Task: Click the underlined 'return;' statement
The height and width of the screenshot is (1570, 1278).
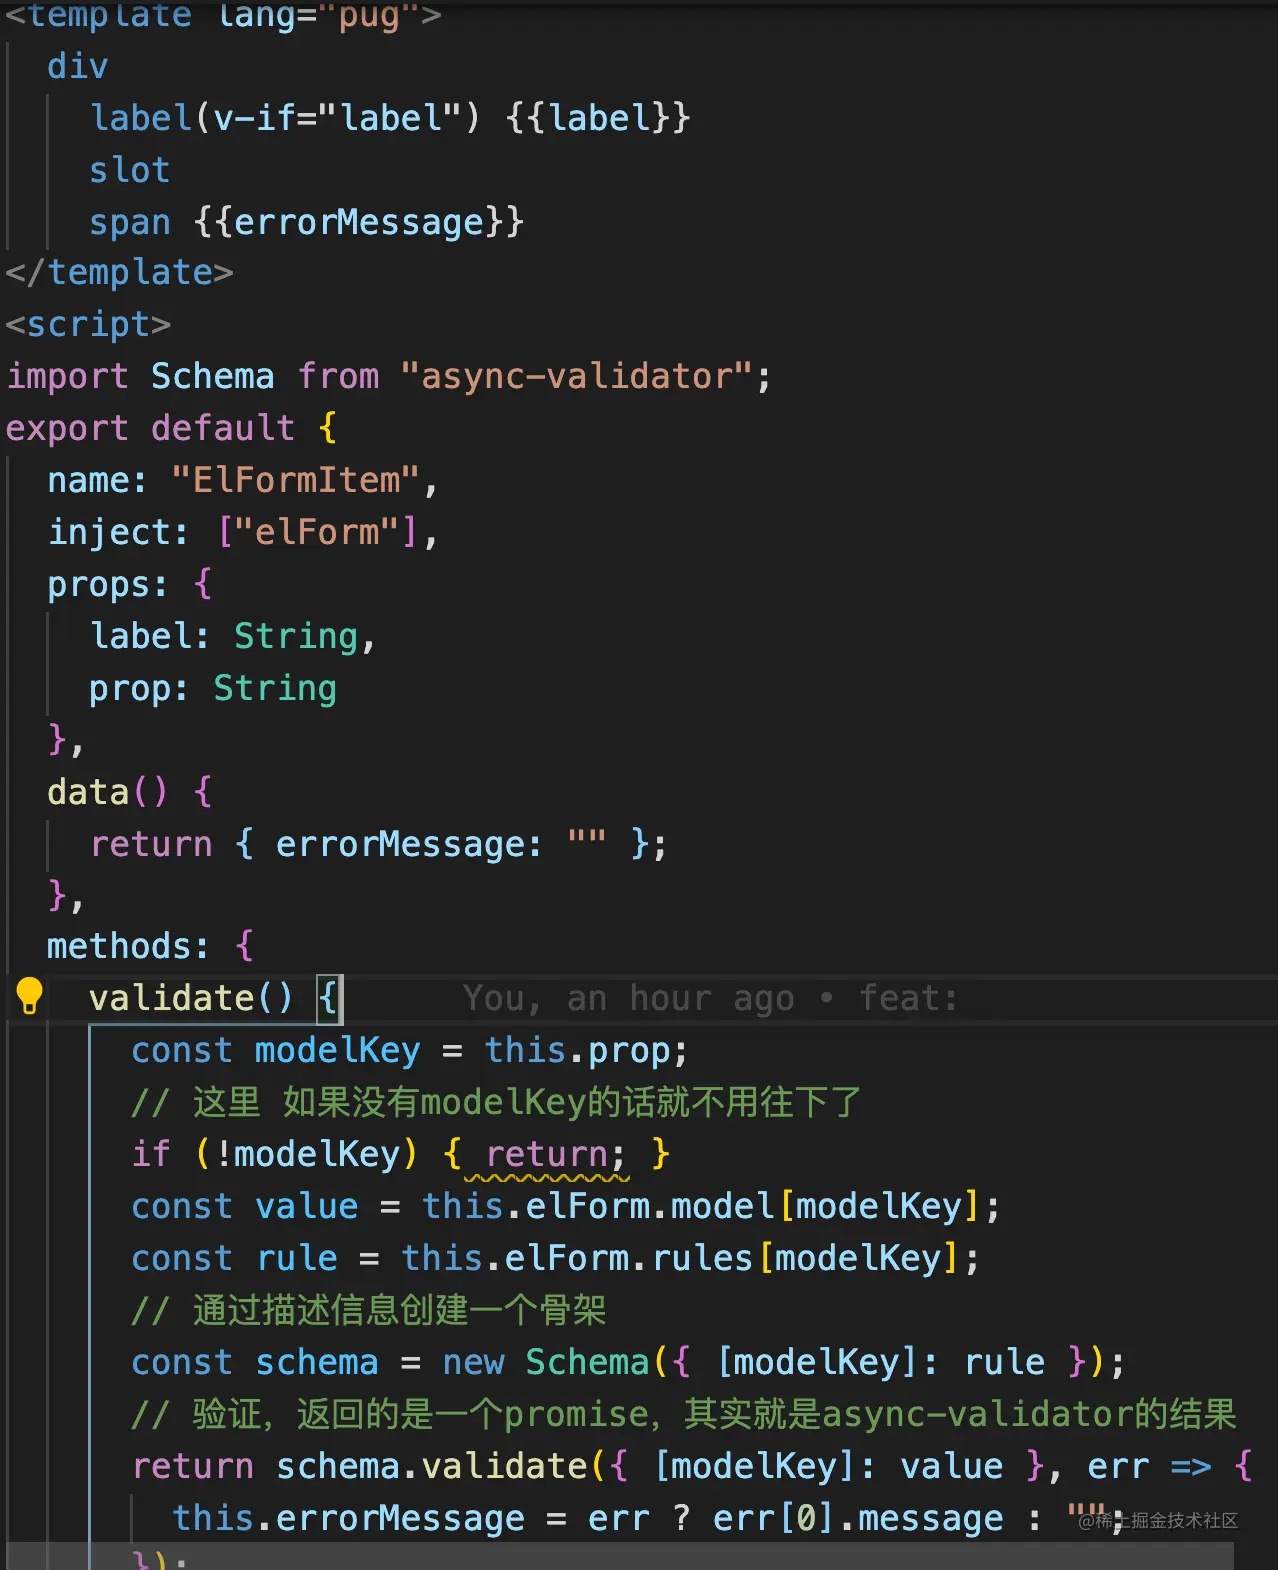Action: pos(556,1154)
